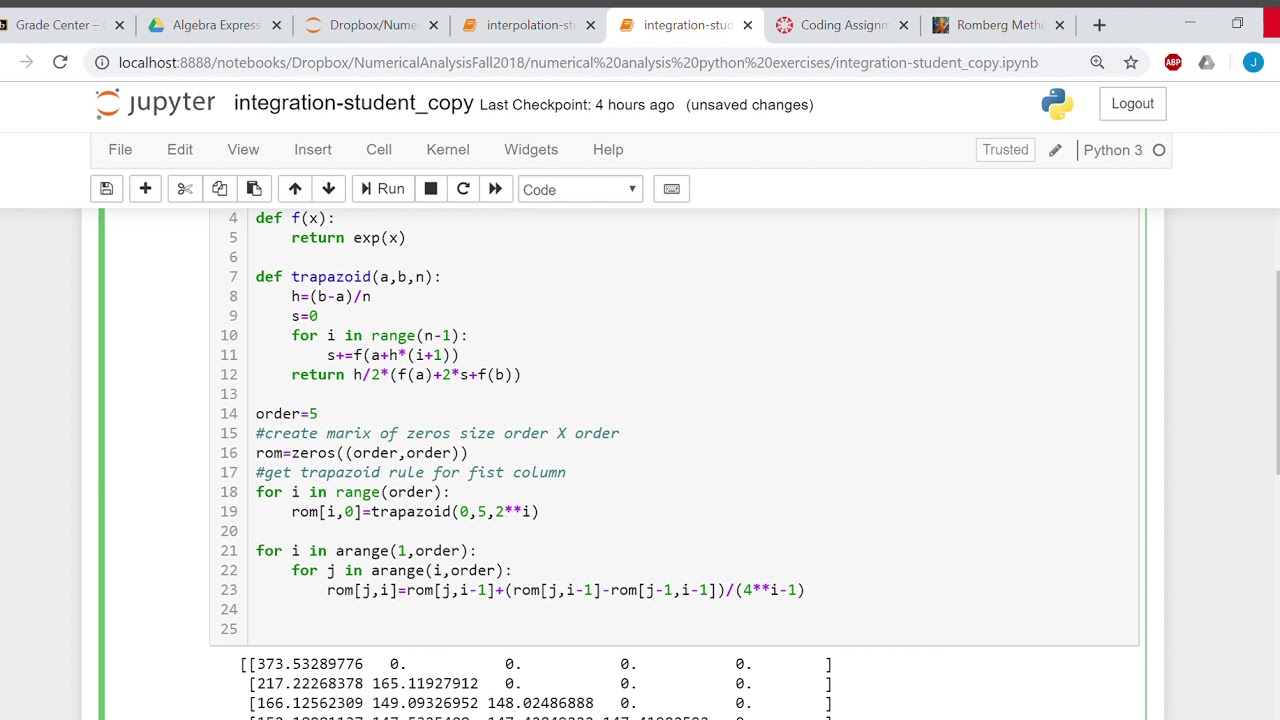Open the Edit menu
Viewport: 1280px width, 720px height.
(180, 149)
